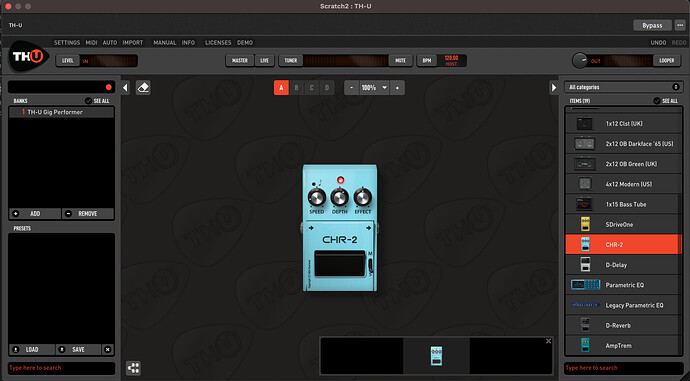690x381 pixels.
Task: Click the MUTE button
Action: click(x=400, y=60)
